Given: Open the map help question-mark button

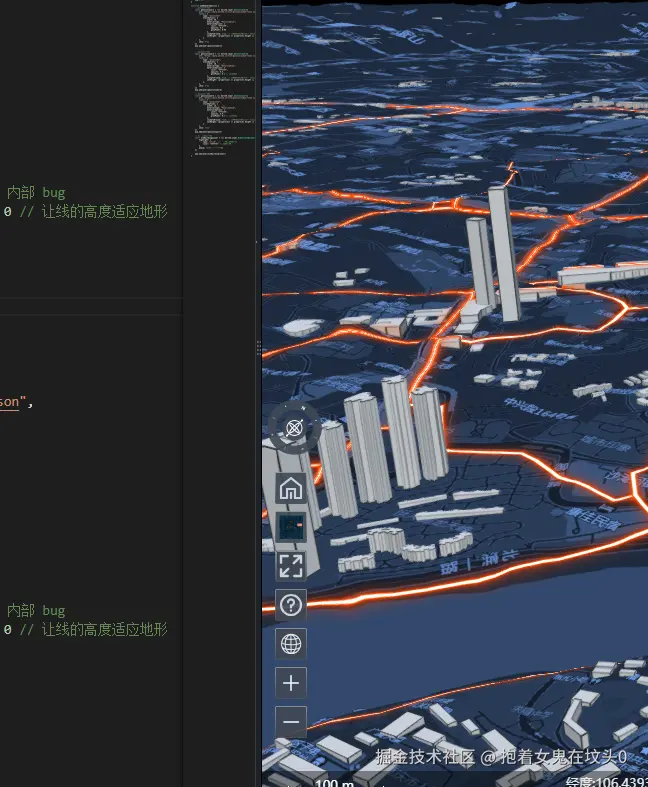Looking at the screenshot, I should (x=291, y=605).
